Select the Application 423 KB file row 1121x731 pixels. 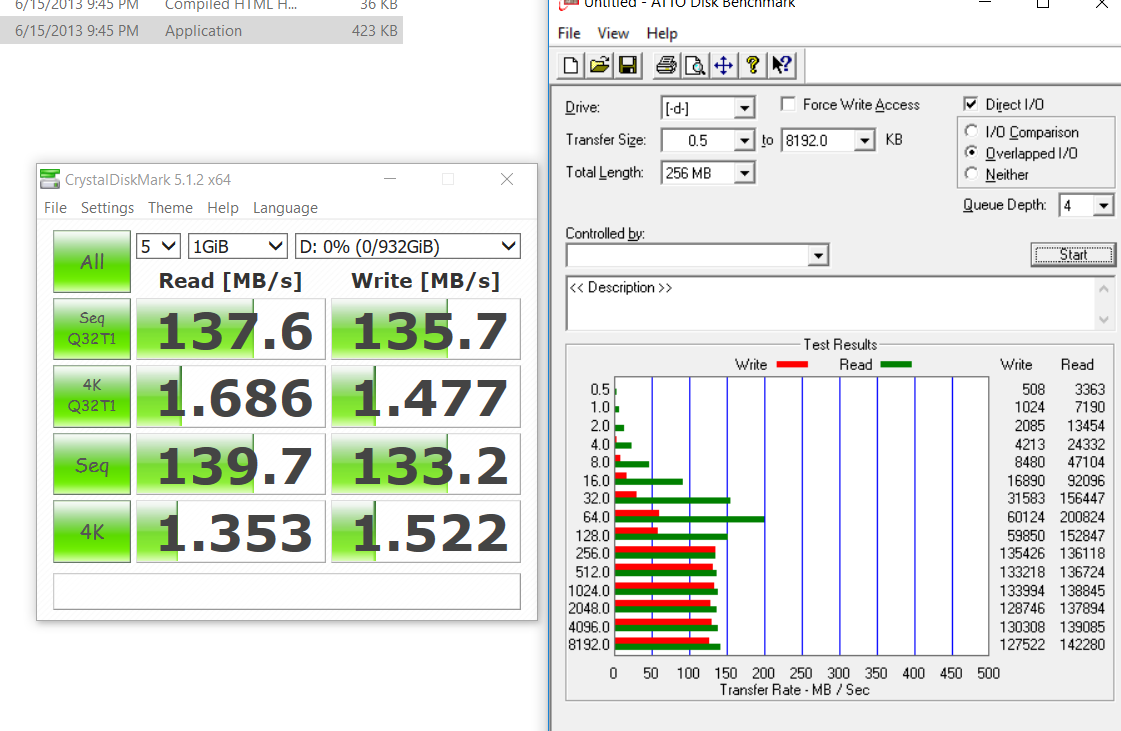[x=201, y=31]
